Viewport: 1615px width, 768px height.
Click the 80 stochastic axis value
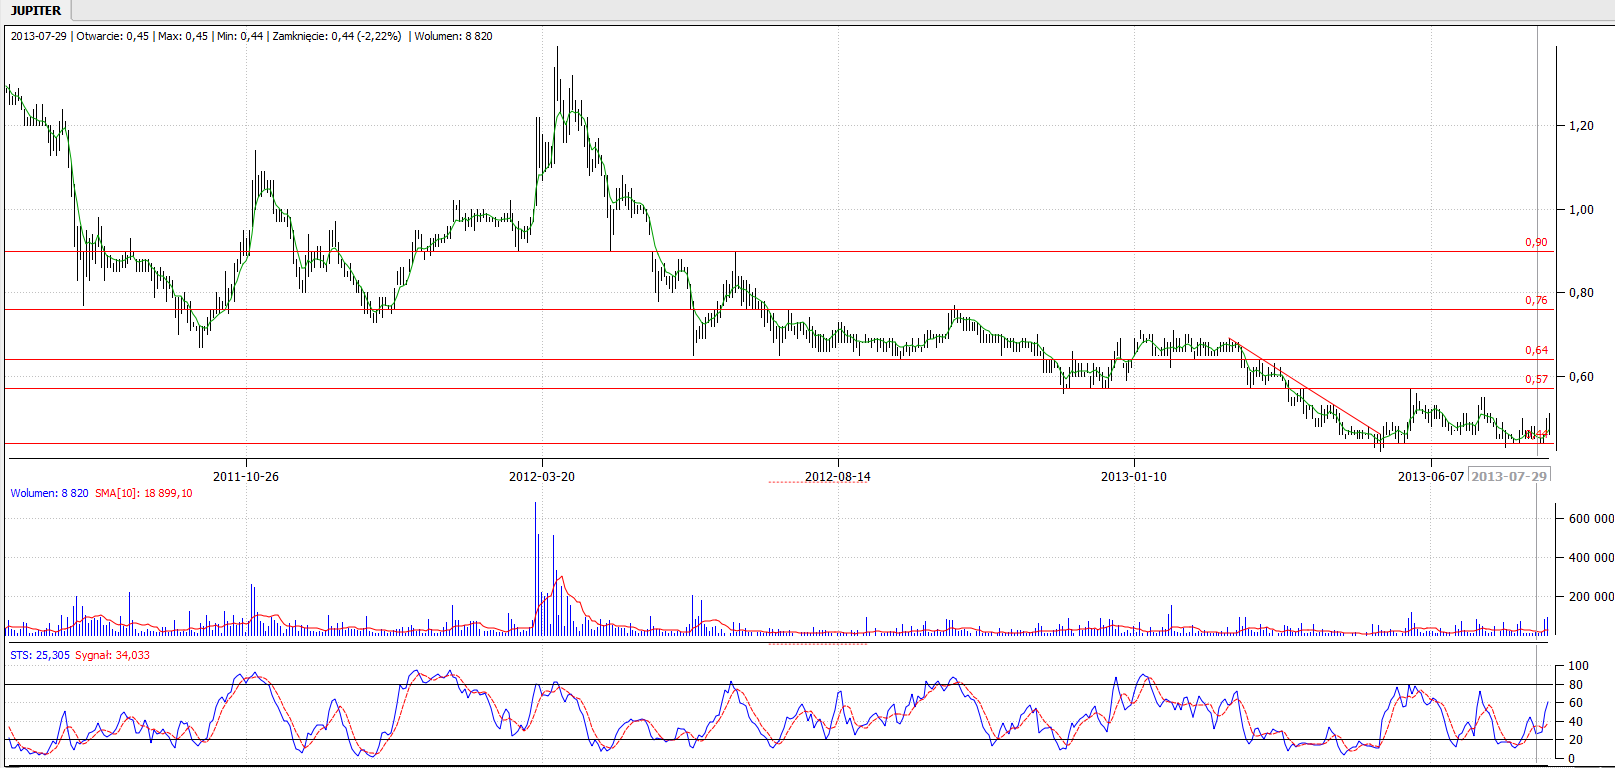tap(1576, 685)
